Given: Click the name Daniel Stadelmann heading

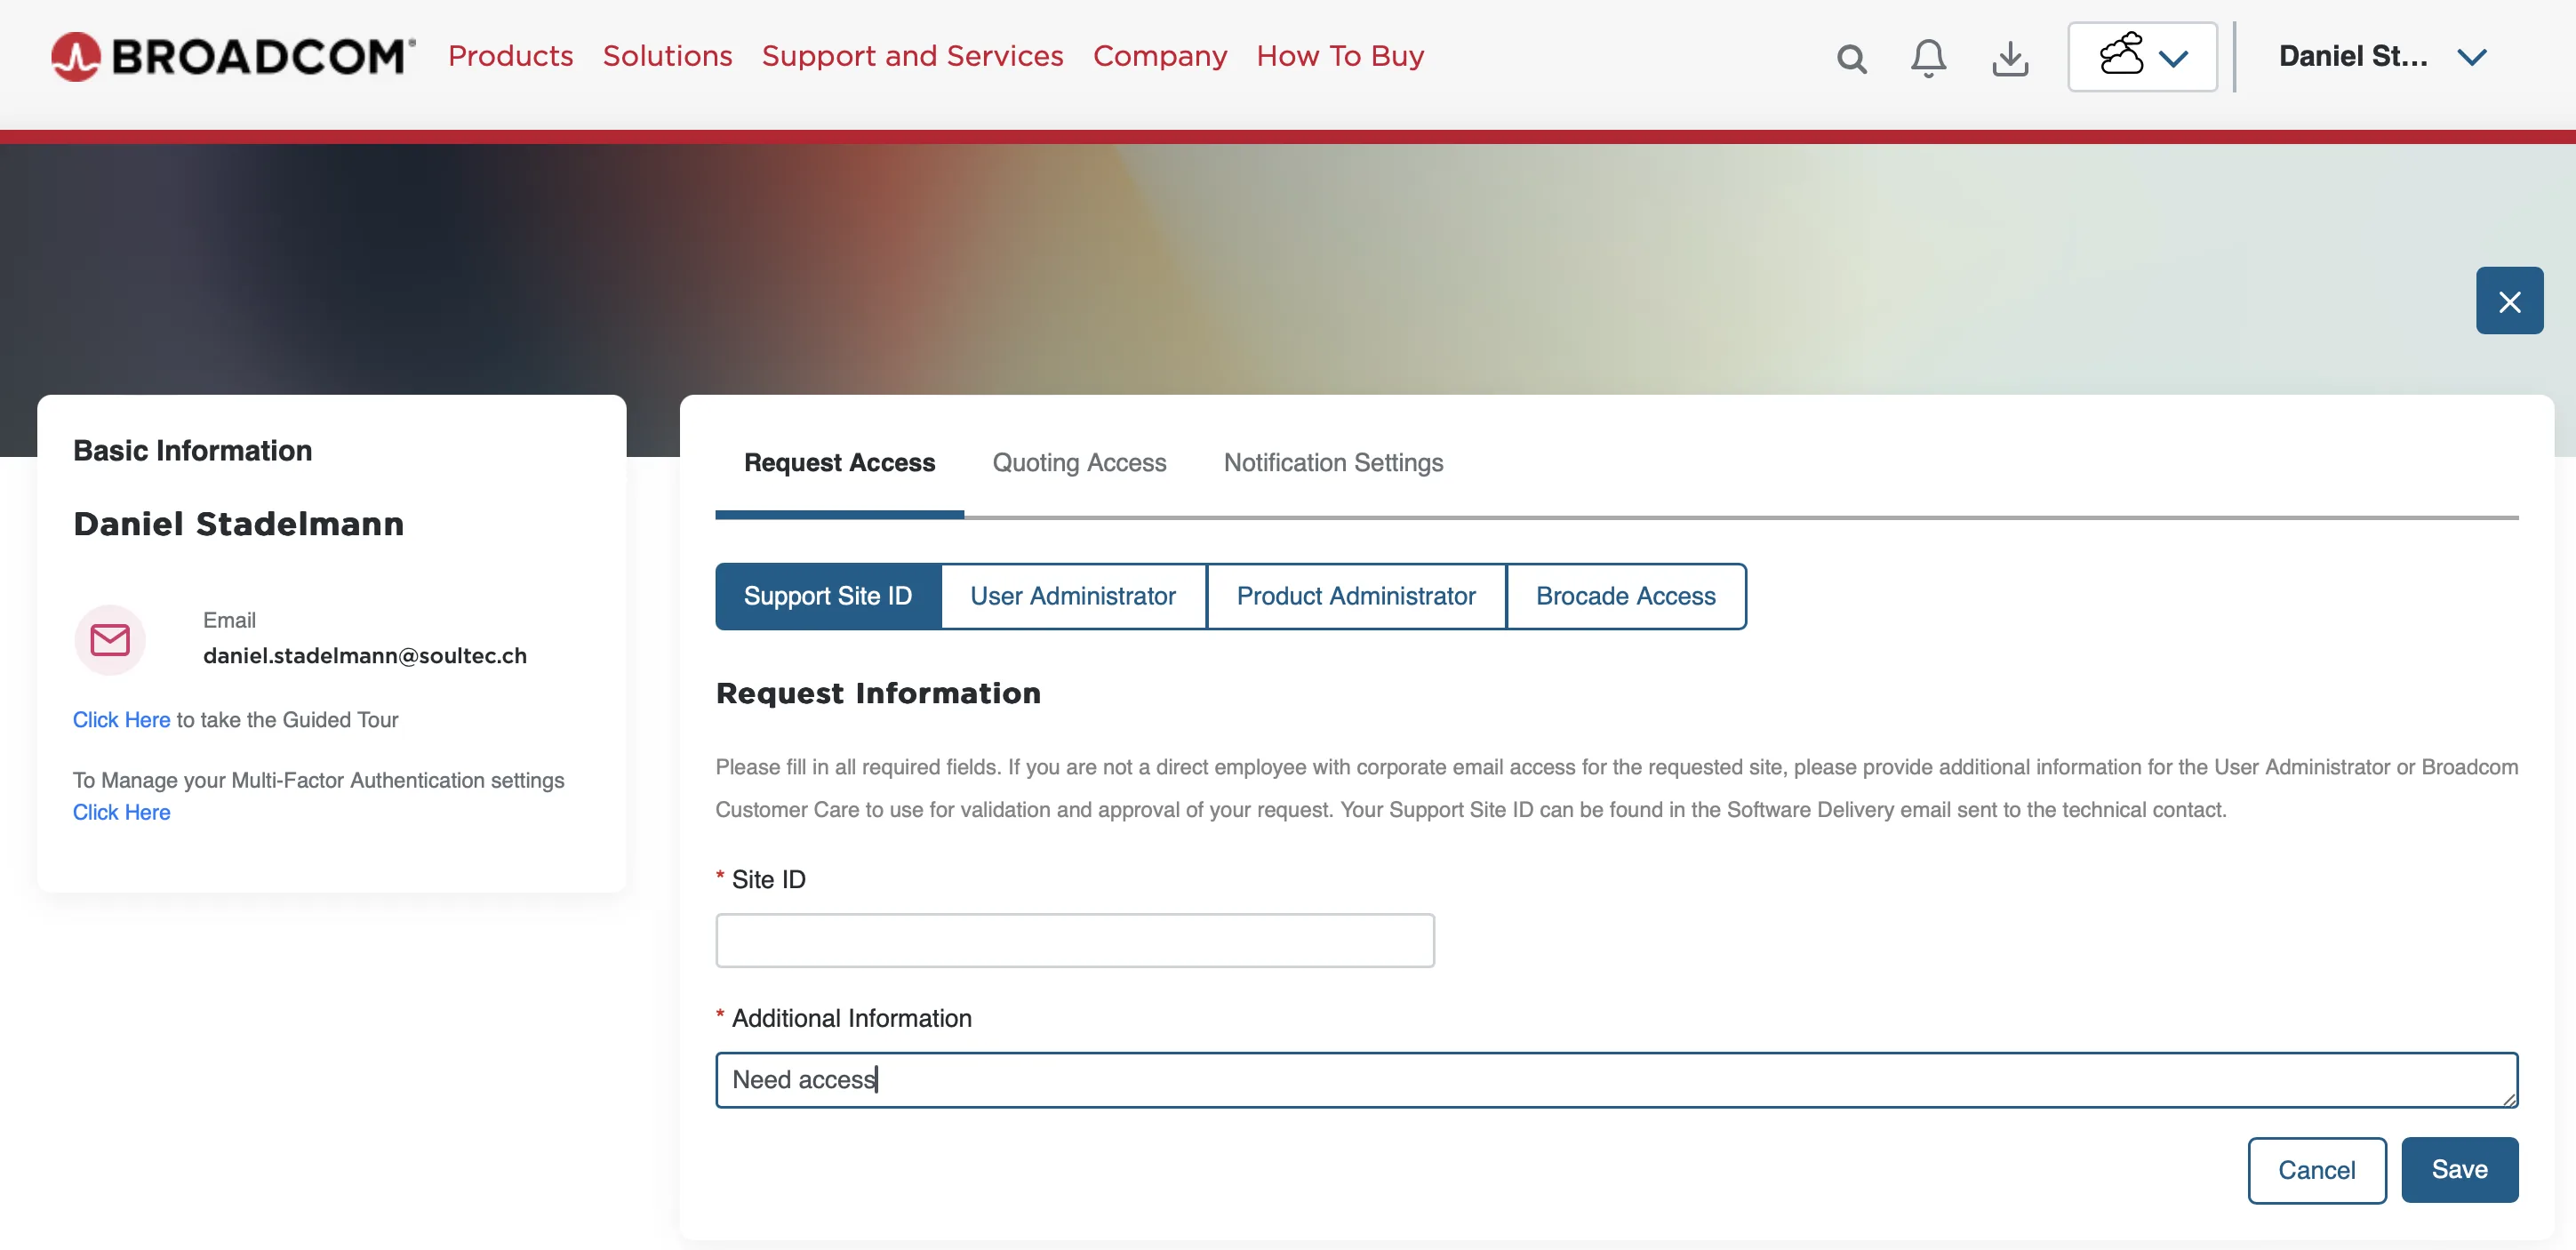Looking at the screenshot, I should (239, 524).
